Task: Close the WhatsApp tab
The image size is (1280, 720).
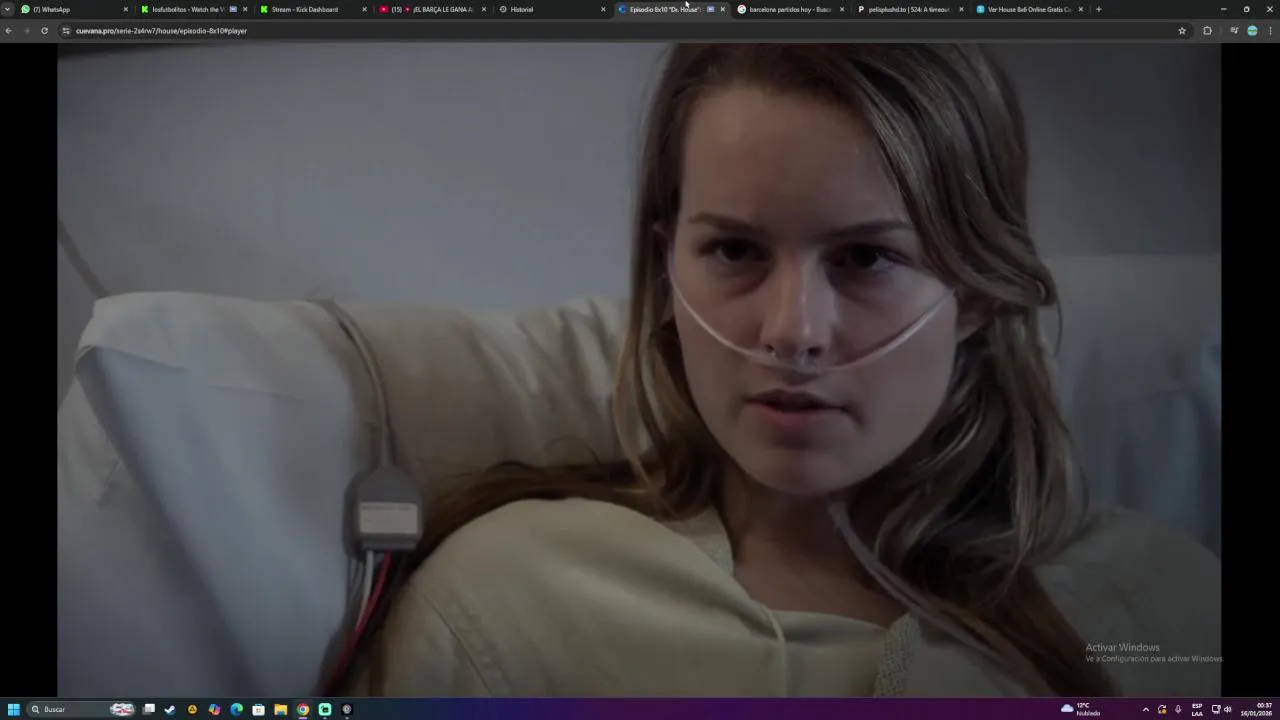Action: (126, 9)
